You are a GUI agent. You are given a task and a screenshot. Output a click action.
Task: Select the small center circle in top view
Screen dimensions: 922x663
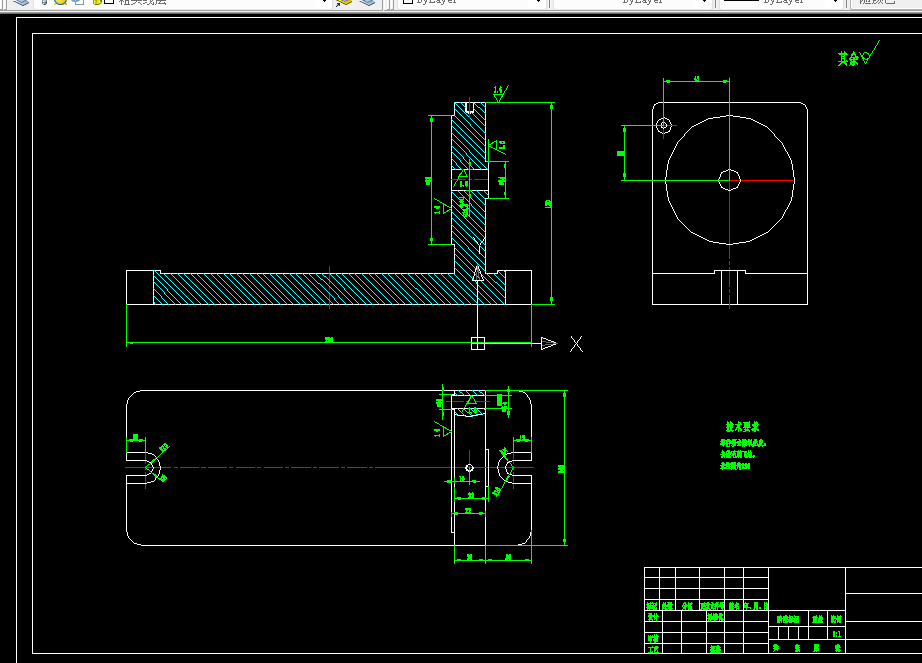[x=469, y=468]
